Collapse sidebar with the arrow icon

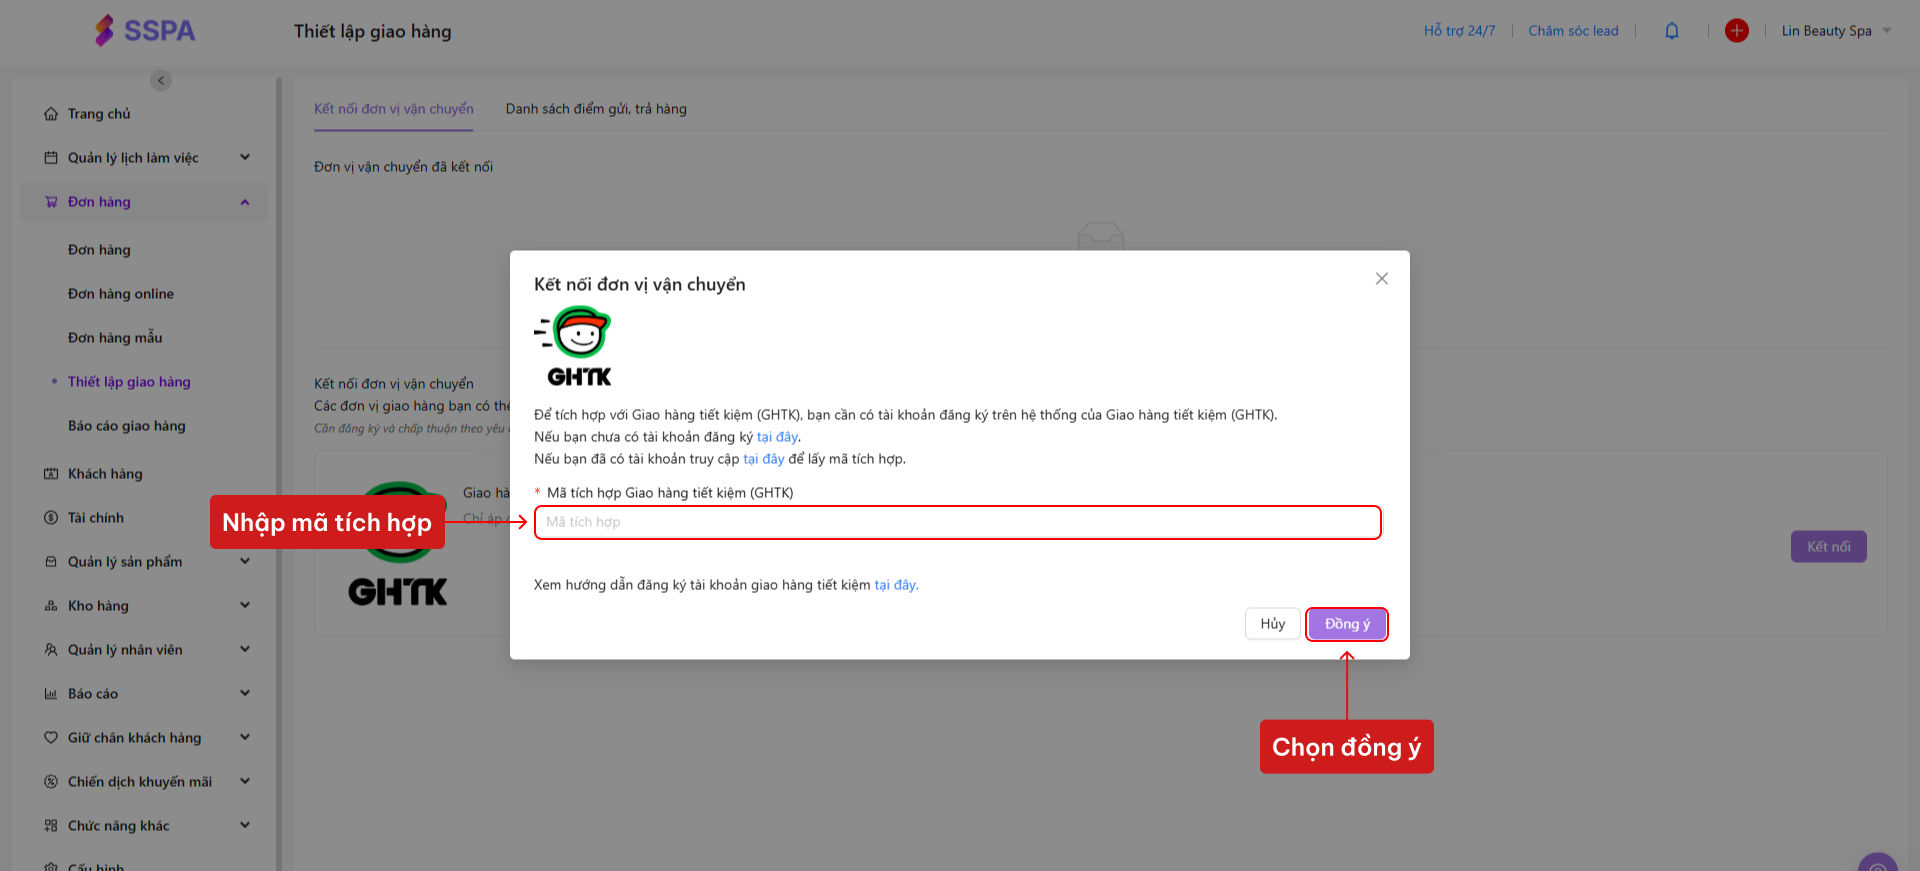[x=161, y=80]
